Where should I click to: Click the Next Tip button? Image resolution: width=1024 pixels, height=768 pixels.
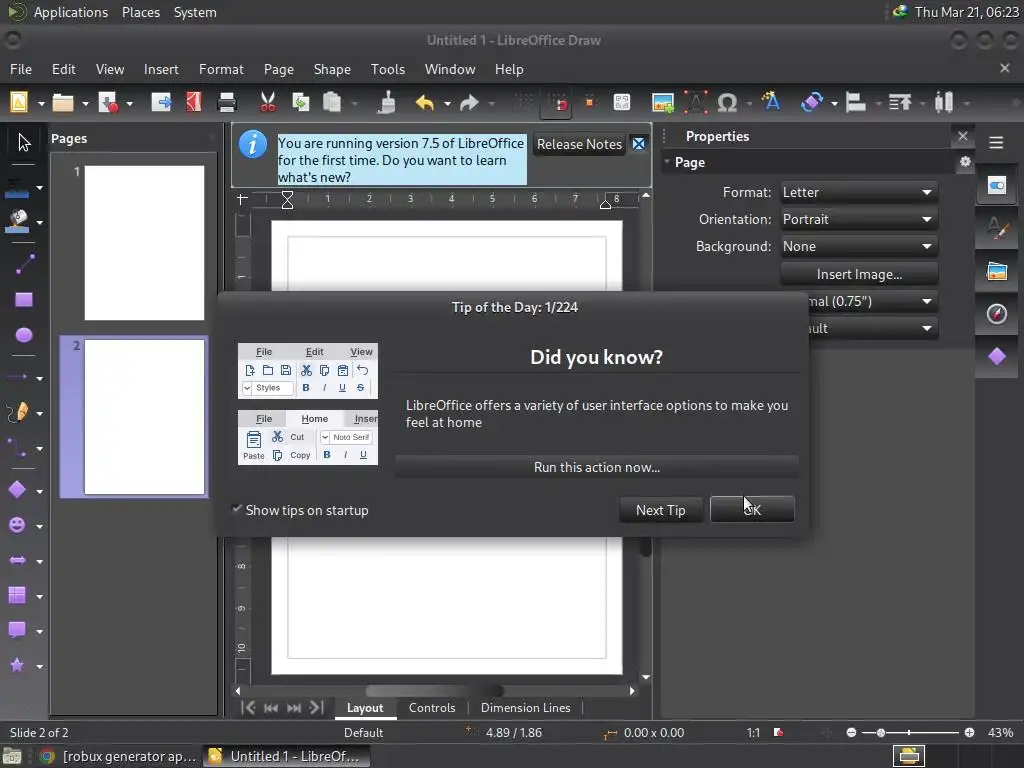tap(661, 509)
